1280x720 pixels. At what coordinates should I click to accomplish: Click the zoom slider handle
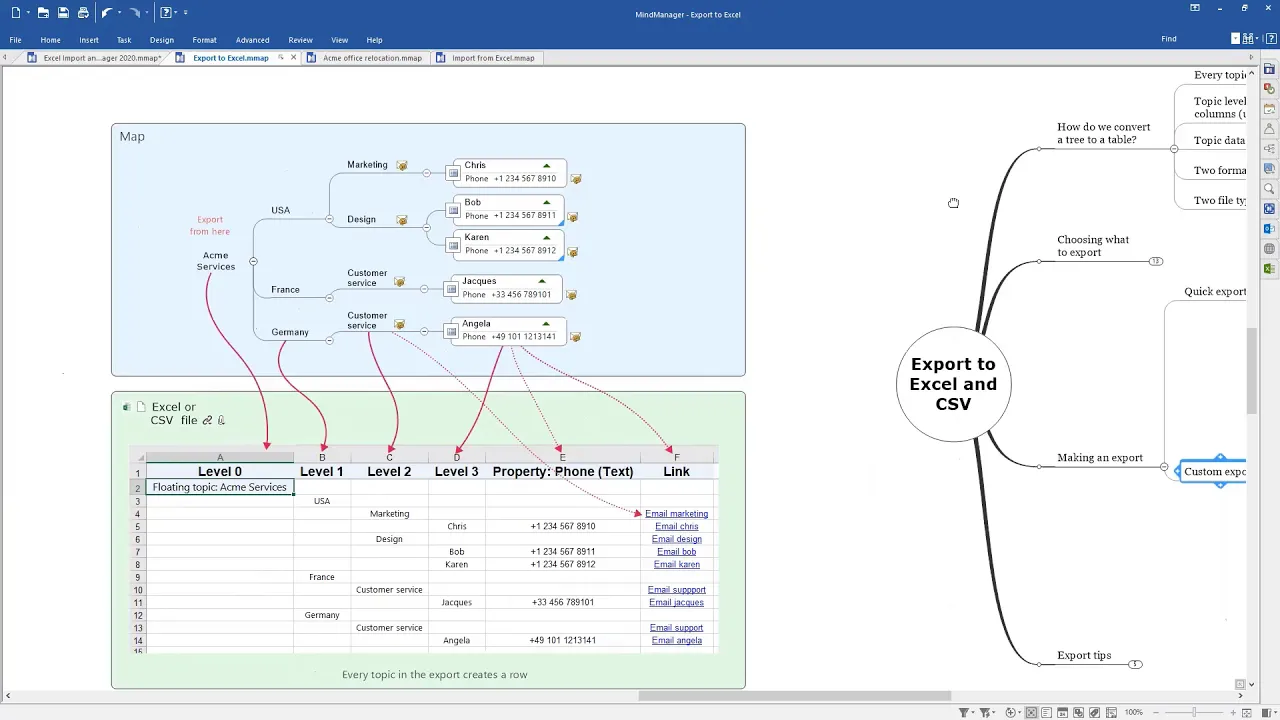[x=1194, y=712]
